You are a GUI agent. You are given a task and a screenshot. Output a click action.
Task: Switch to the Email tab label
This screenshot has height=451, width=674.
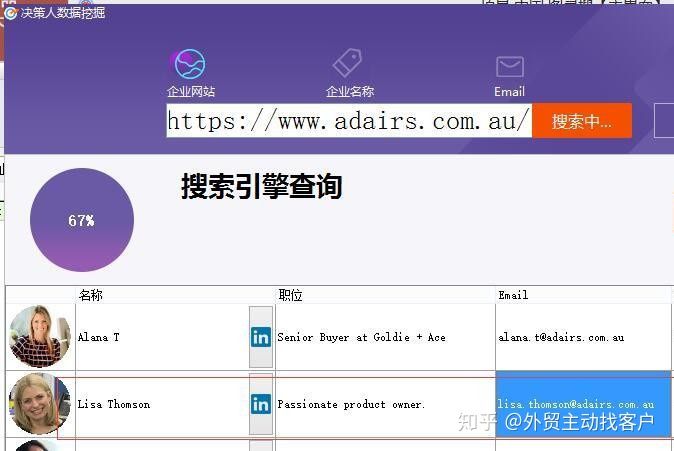(509, 92)
